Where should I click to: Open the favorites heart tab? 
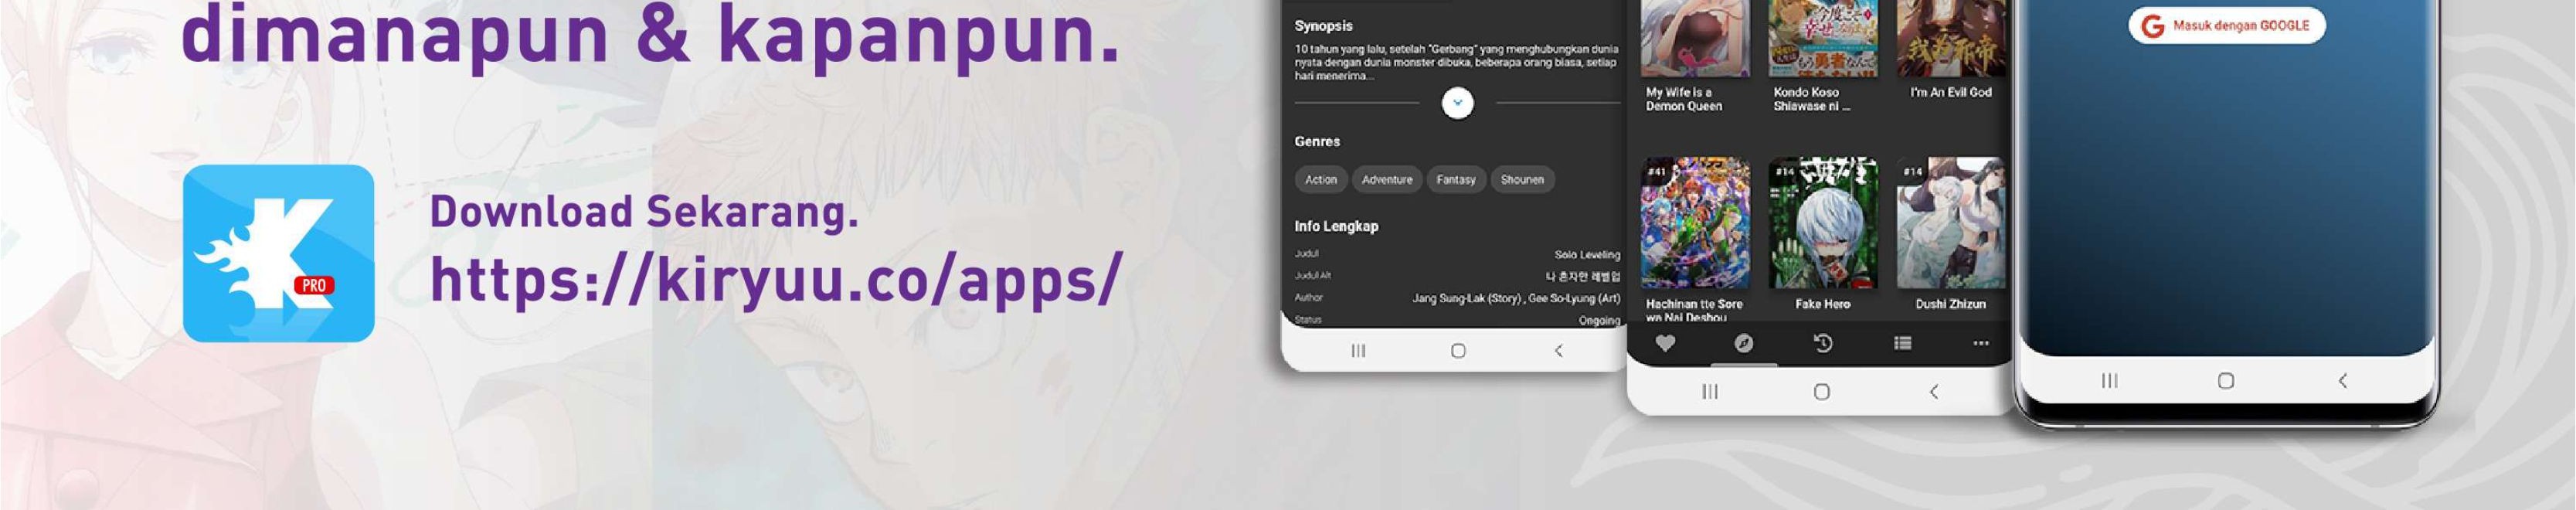pos(1665,343)
